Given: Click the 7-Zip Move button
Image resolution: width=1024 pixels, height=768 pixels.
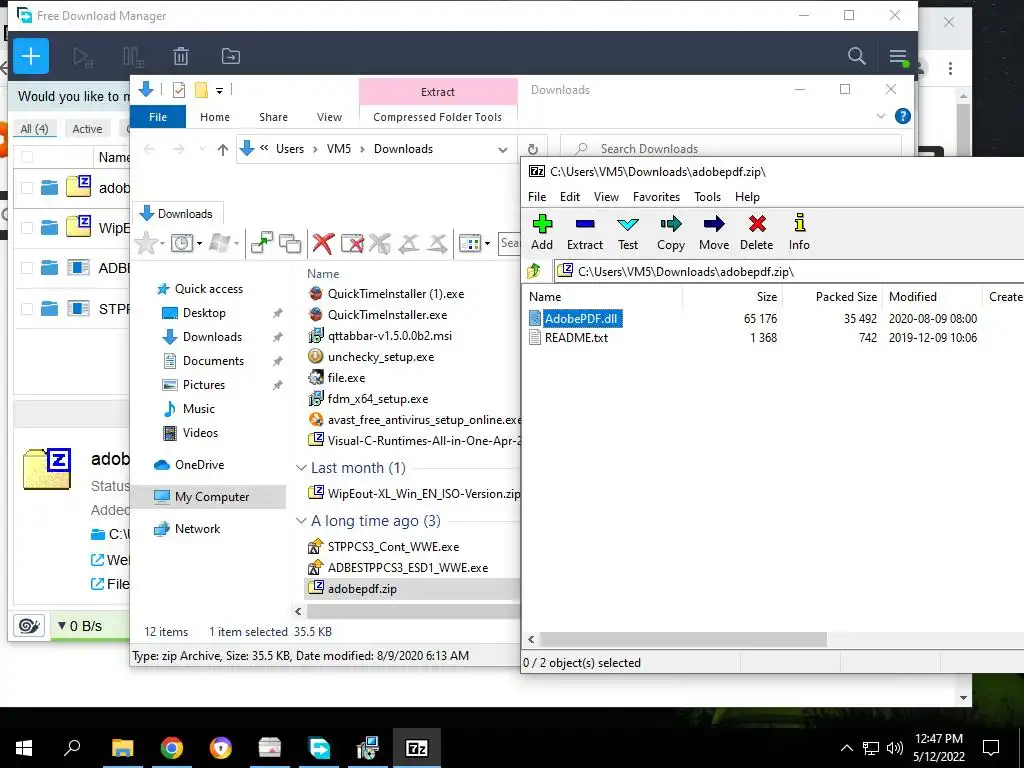Looking at the screenshot, I should point(714,232).
